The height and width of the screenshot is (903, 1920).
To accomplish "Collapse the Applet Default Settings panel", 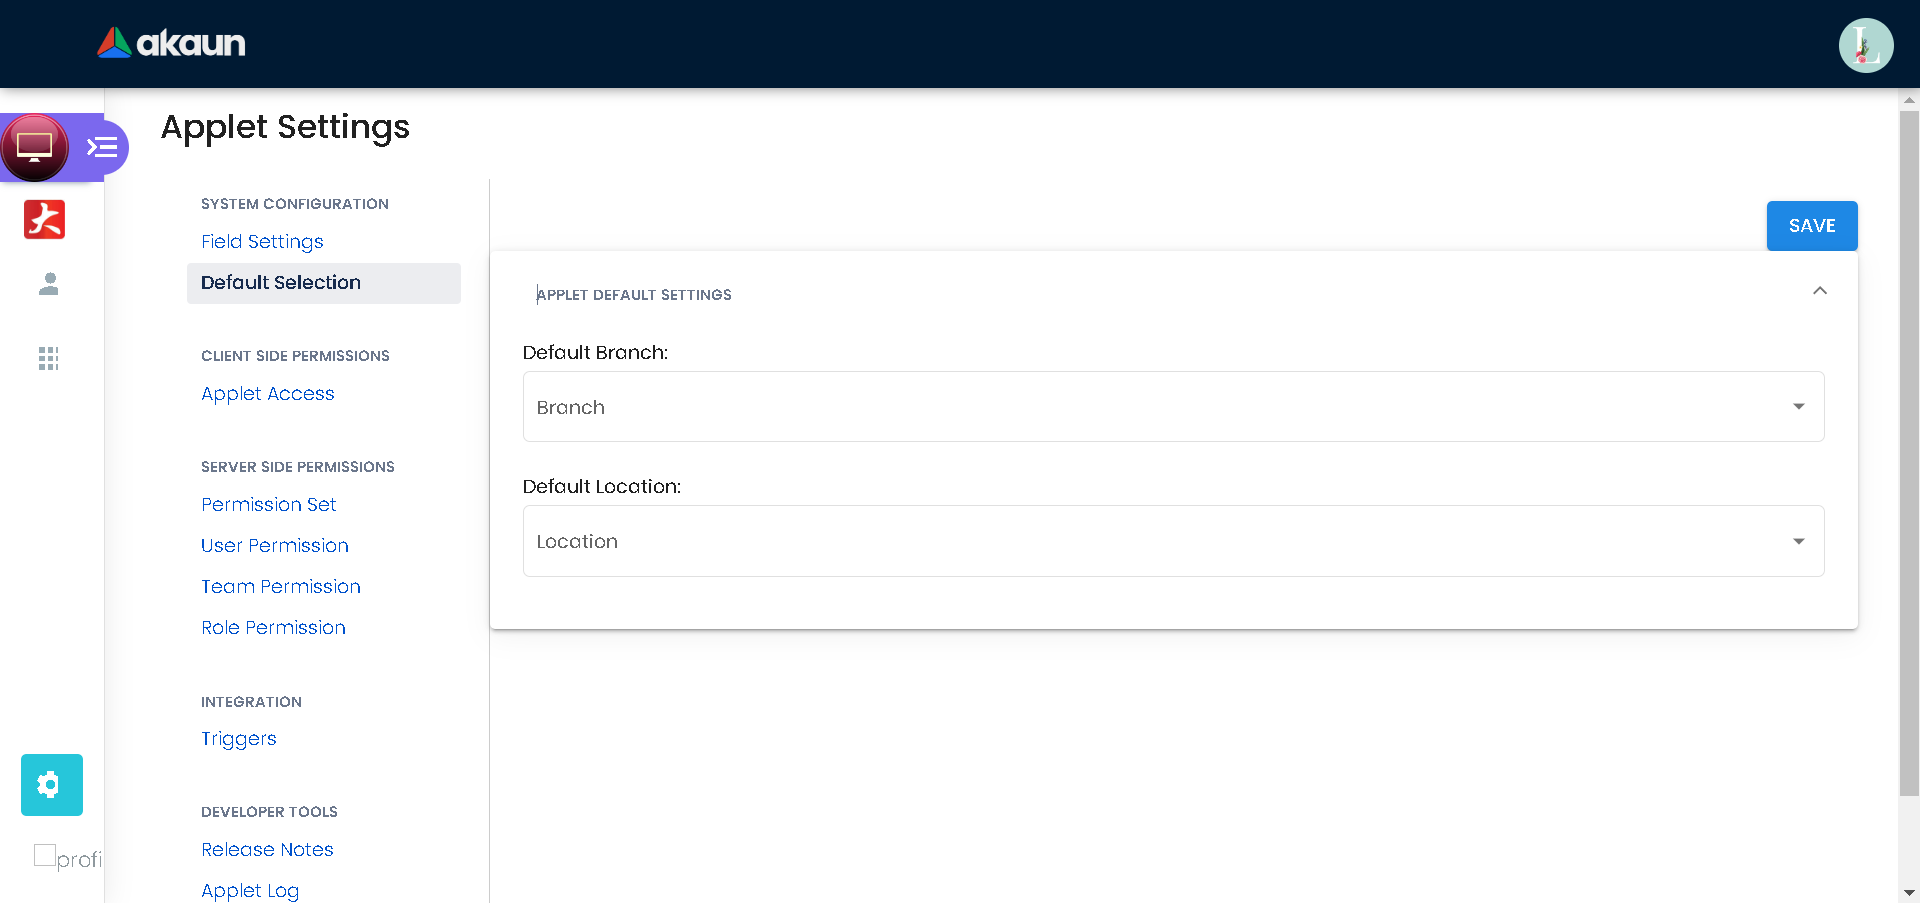I will pyautogui.click(x=1820, y=291).
